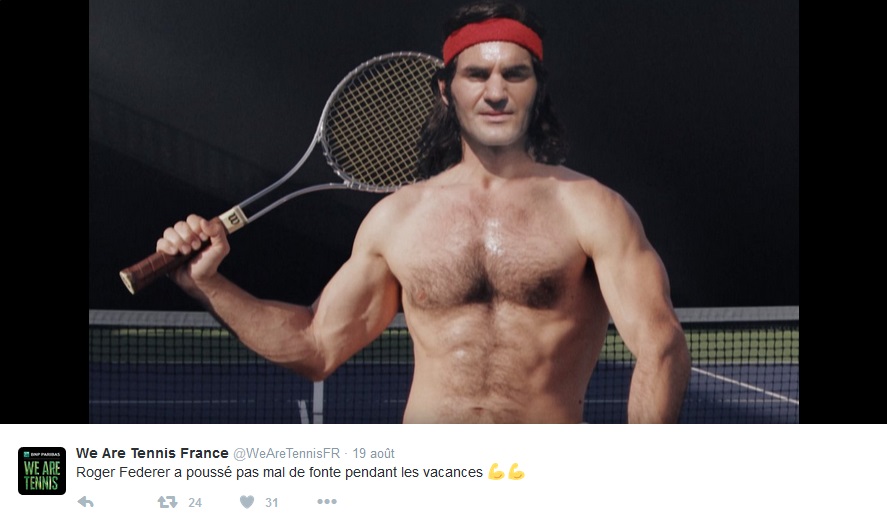Click the red headband in the photo
Image resolution: width=887 pixels, height=532 pixels.
pyautogui.click(x=493, y=39)
